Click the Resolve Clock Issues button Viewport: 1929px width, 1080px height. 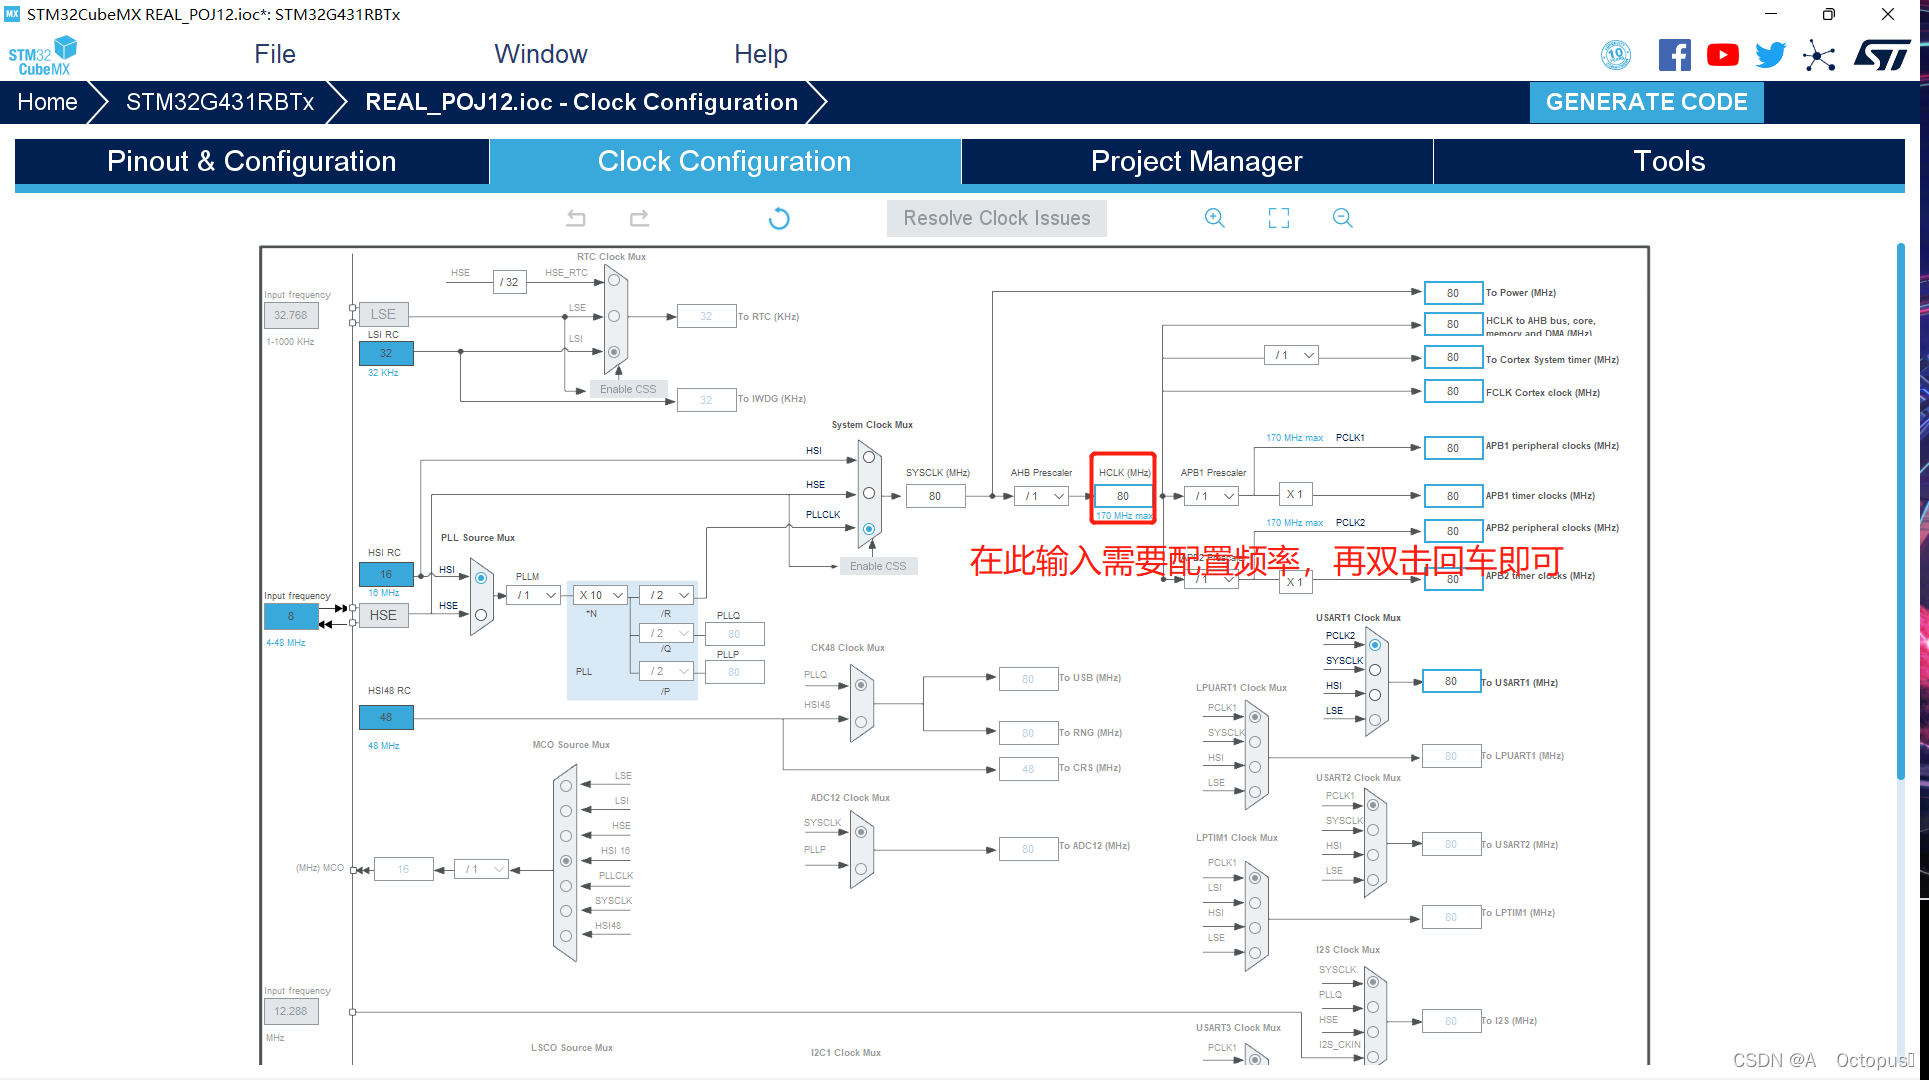click(x=996, y=218)
